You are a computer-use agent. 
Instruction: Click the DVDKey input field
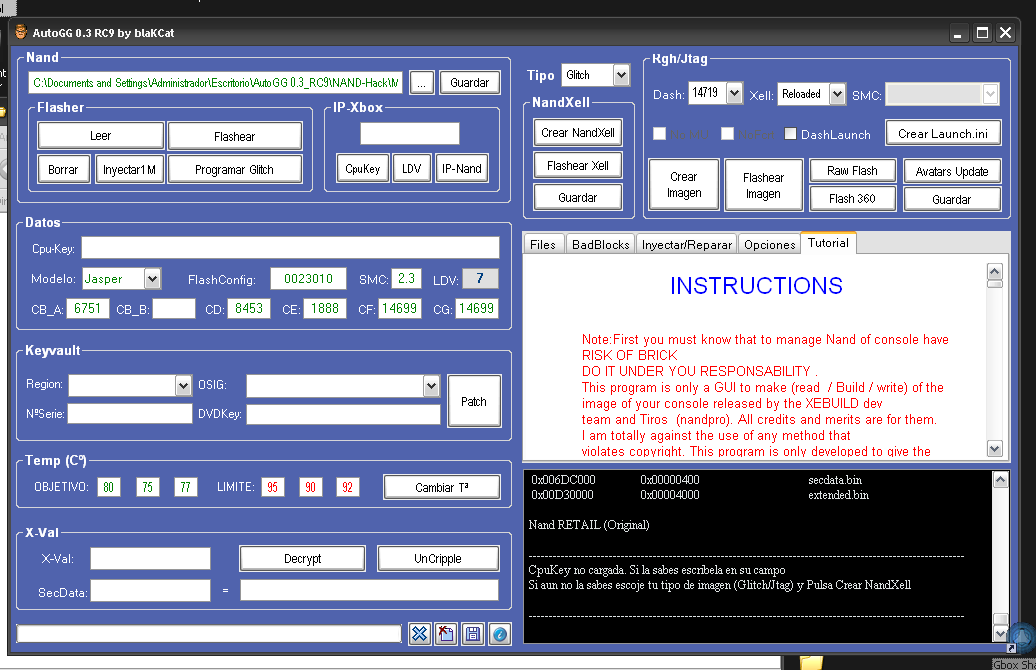pyautogui.click(x=343, y=414)
